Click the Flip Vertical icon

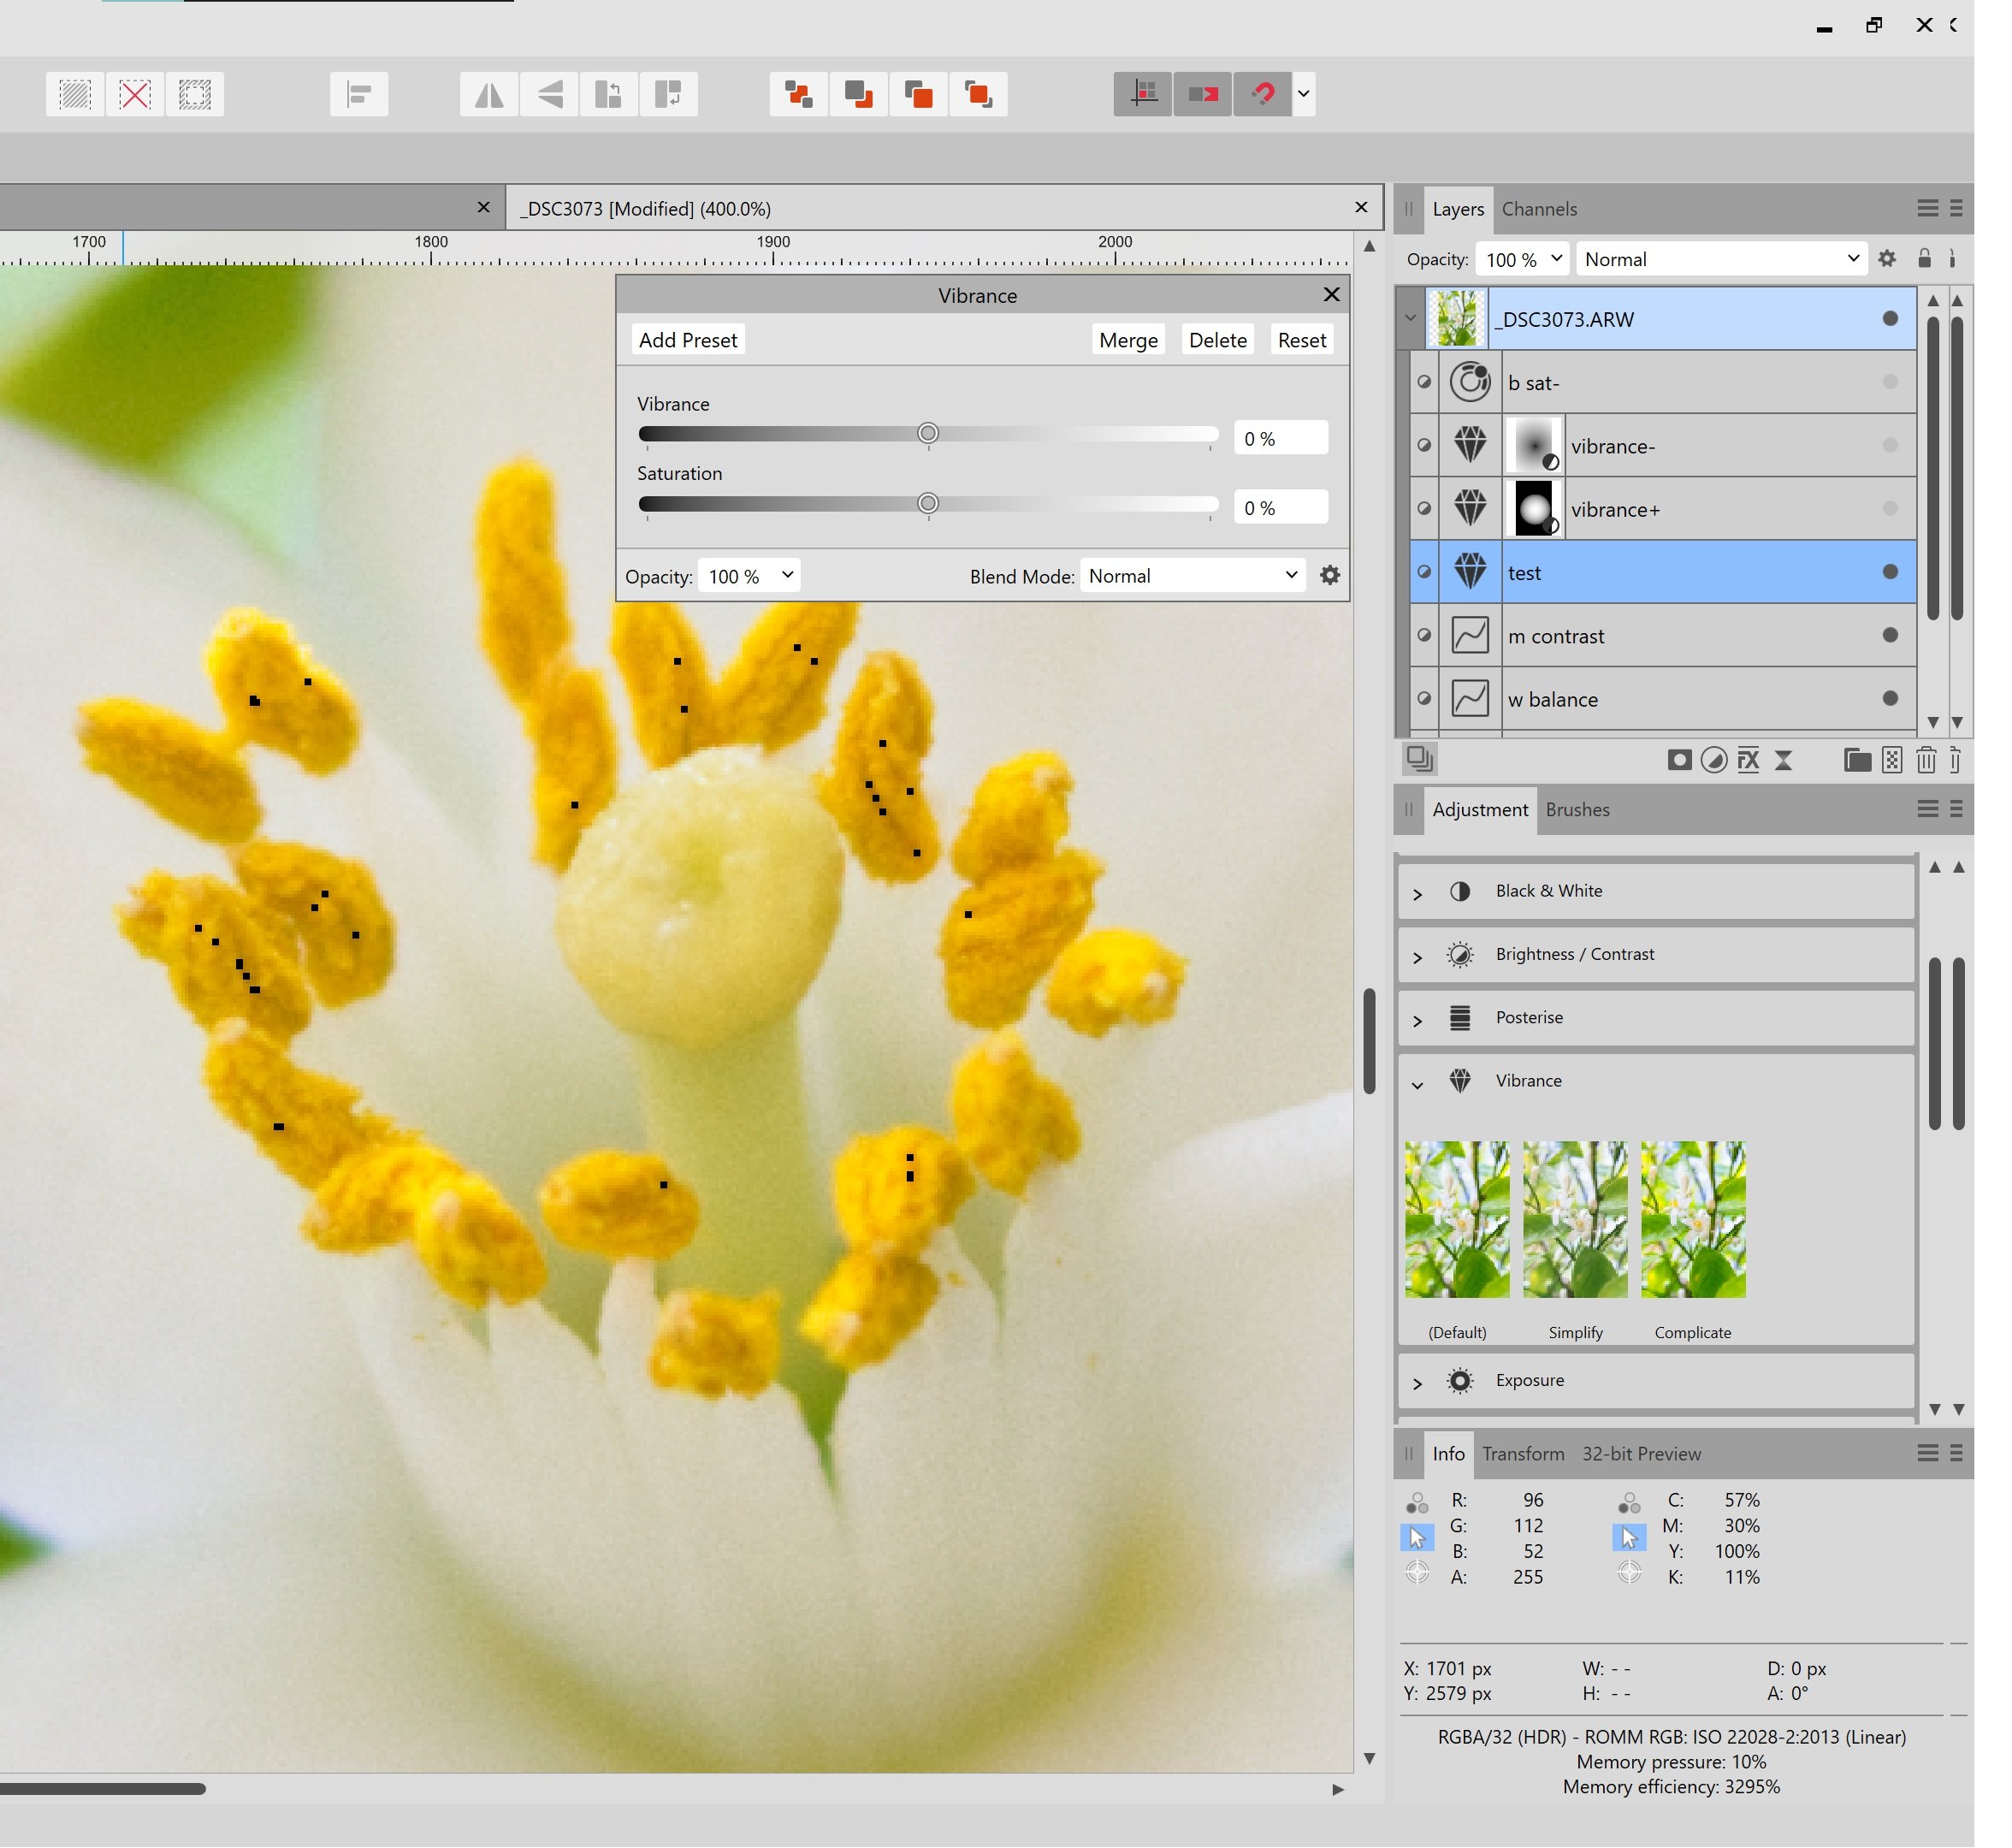(x=549, y=95)
